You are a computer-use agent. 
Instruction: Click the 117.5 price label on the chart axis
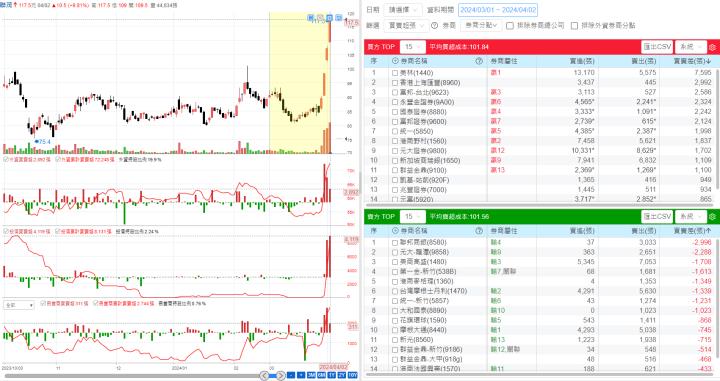351,22
